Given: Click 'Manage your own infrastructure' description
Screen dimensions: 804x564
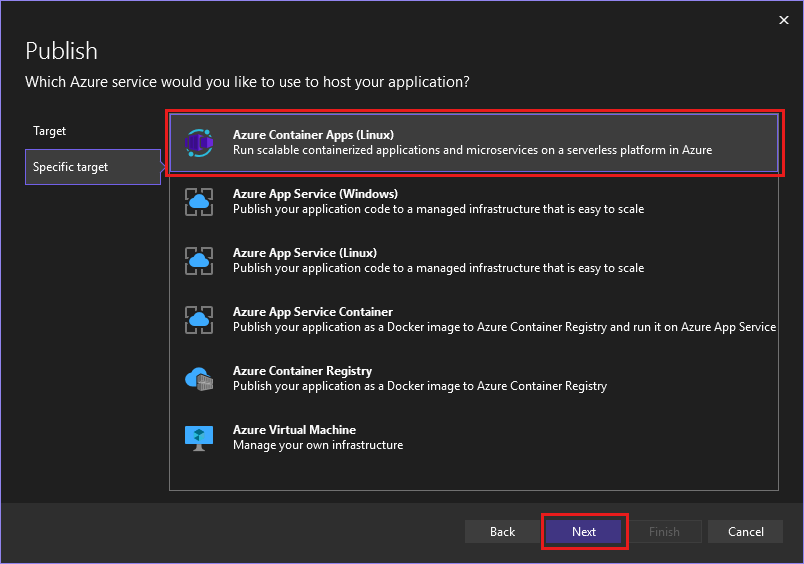Looking at the screenshot, I should [318, 445].
